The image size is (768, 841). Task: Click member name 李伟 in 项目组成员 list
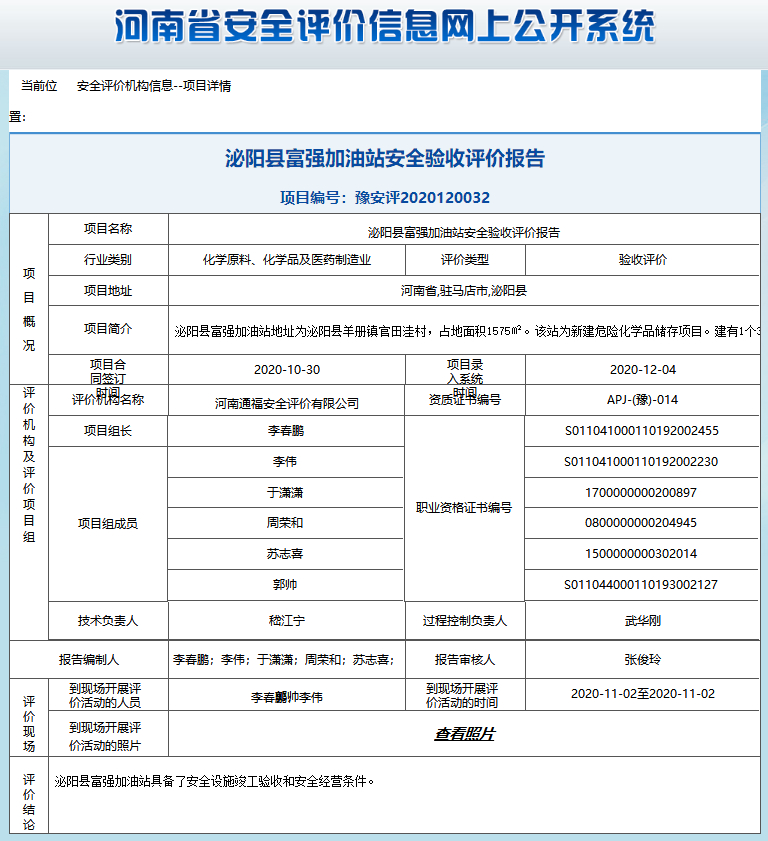coord(285,462)
